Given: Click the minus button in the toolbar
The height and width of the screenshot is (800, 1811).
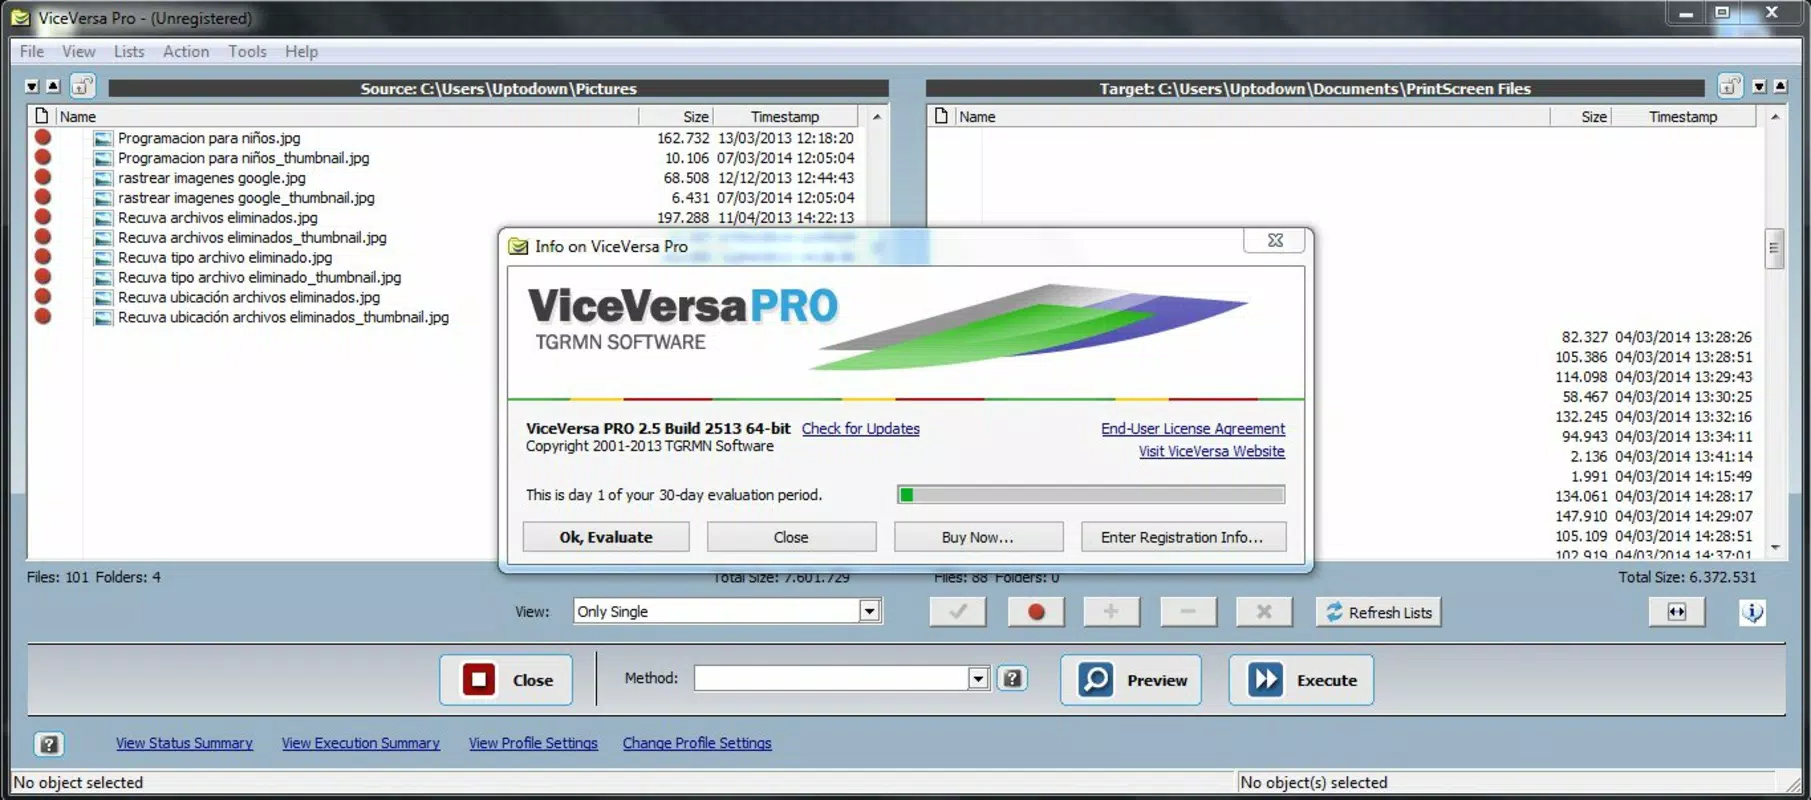Looking at the screenshot, I should point(1188,612).
